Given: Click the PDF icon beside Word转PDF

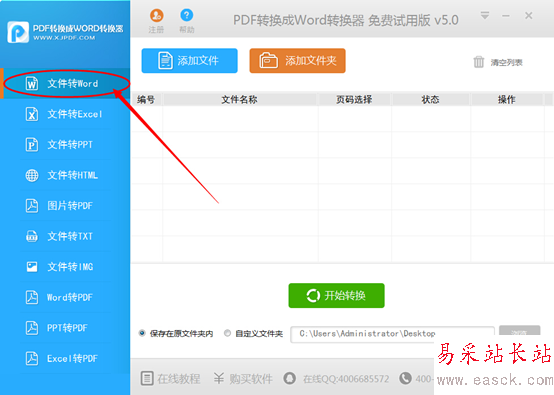Looking at the screenshot, I should click(x=32, y=297).
